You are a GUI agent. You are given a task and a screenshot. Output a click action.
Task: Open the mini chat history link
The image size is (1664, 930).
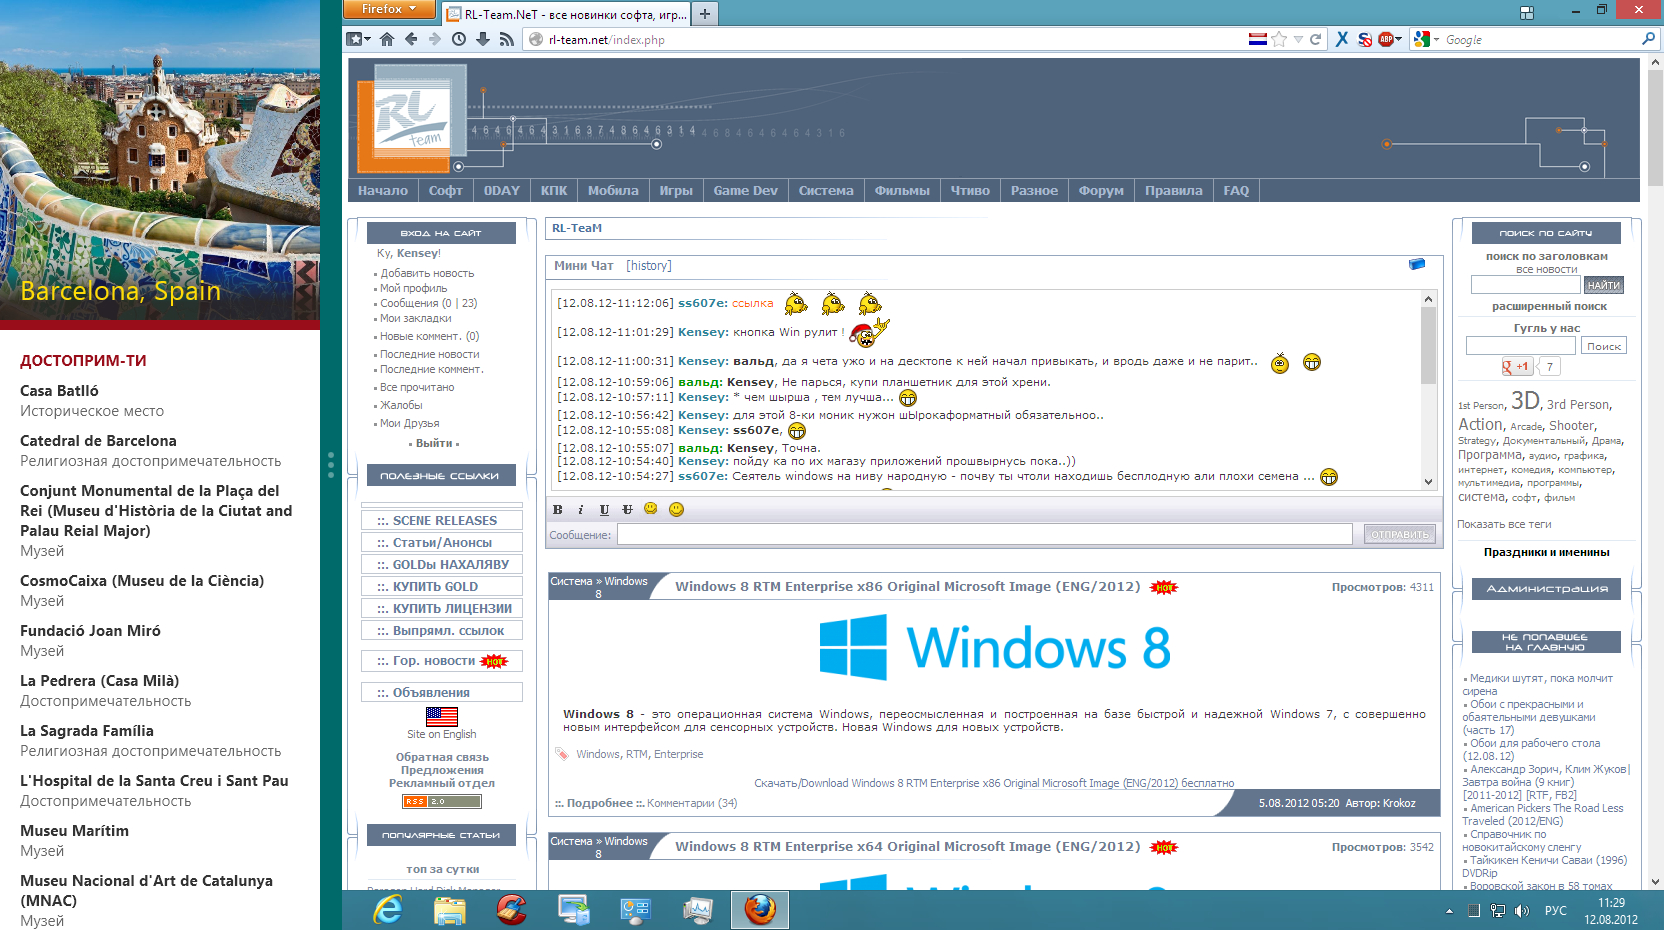pos(649,266)
